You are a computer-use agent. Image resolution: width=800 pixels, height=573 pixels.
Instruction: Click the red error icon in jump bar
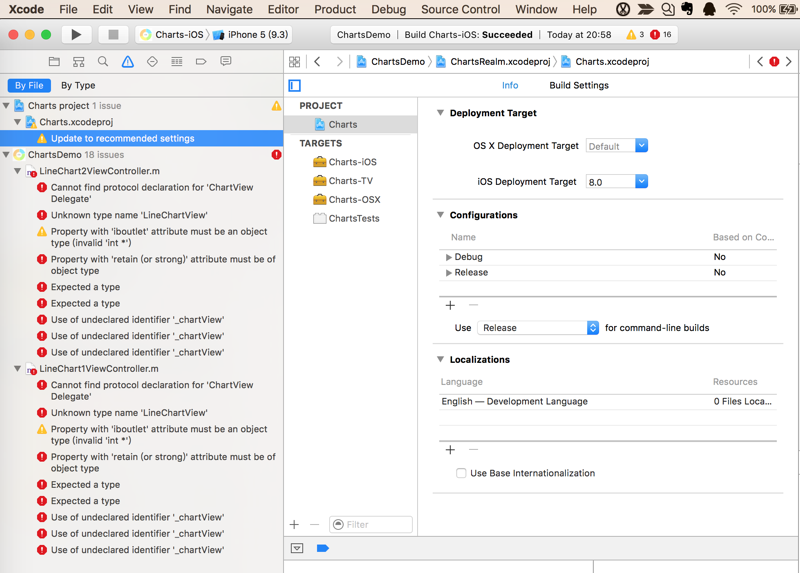click(x=774, y=62)
